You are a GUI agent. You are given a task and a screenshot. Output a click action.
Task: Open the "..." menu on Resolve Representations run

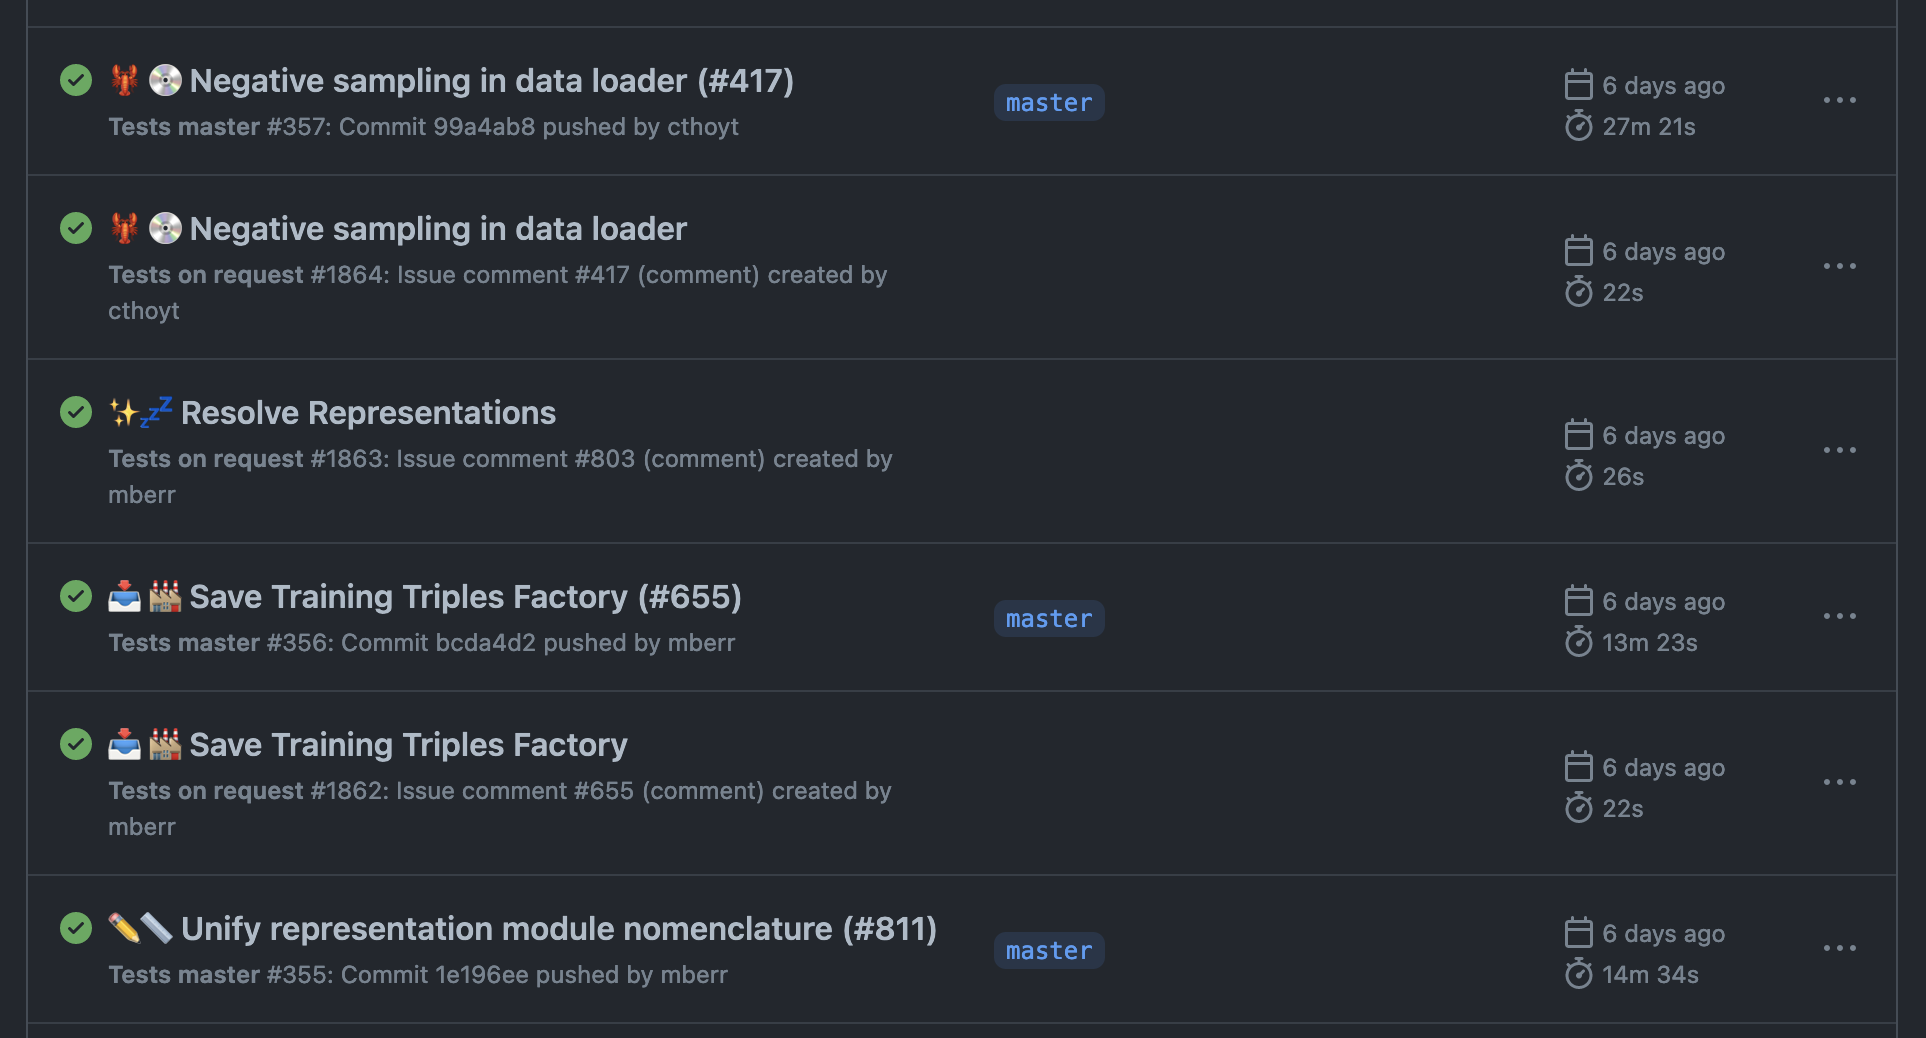pyautogui.click(x=1843, y=450)
